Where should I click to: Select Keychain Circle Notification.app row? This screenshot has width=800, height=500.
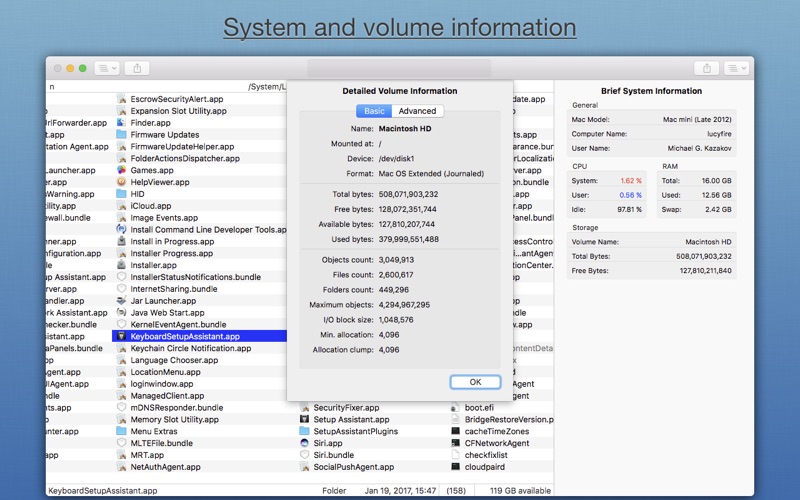coord(199,348)
